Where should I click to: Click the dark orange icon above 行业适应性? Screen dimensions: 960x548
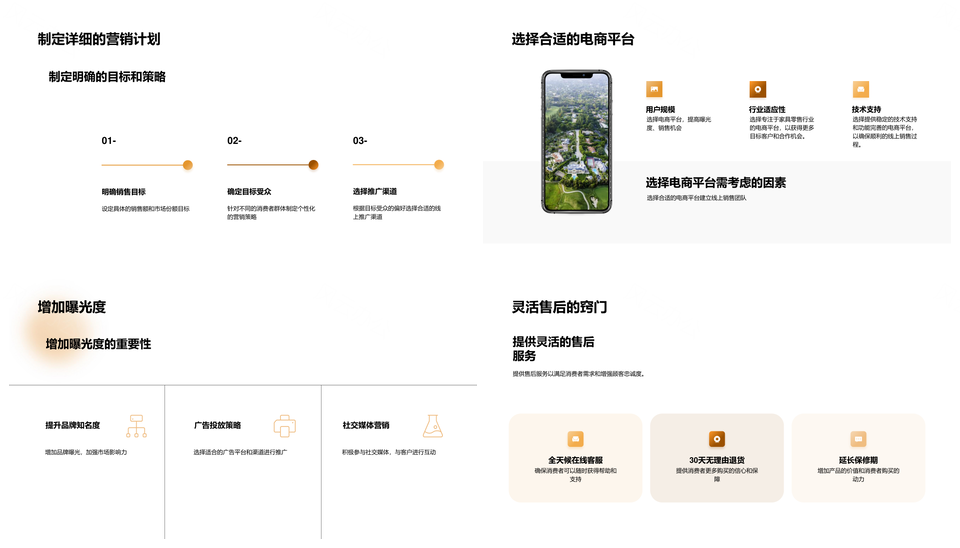point(757,89)
